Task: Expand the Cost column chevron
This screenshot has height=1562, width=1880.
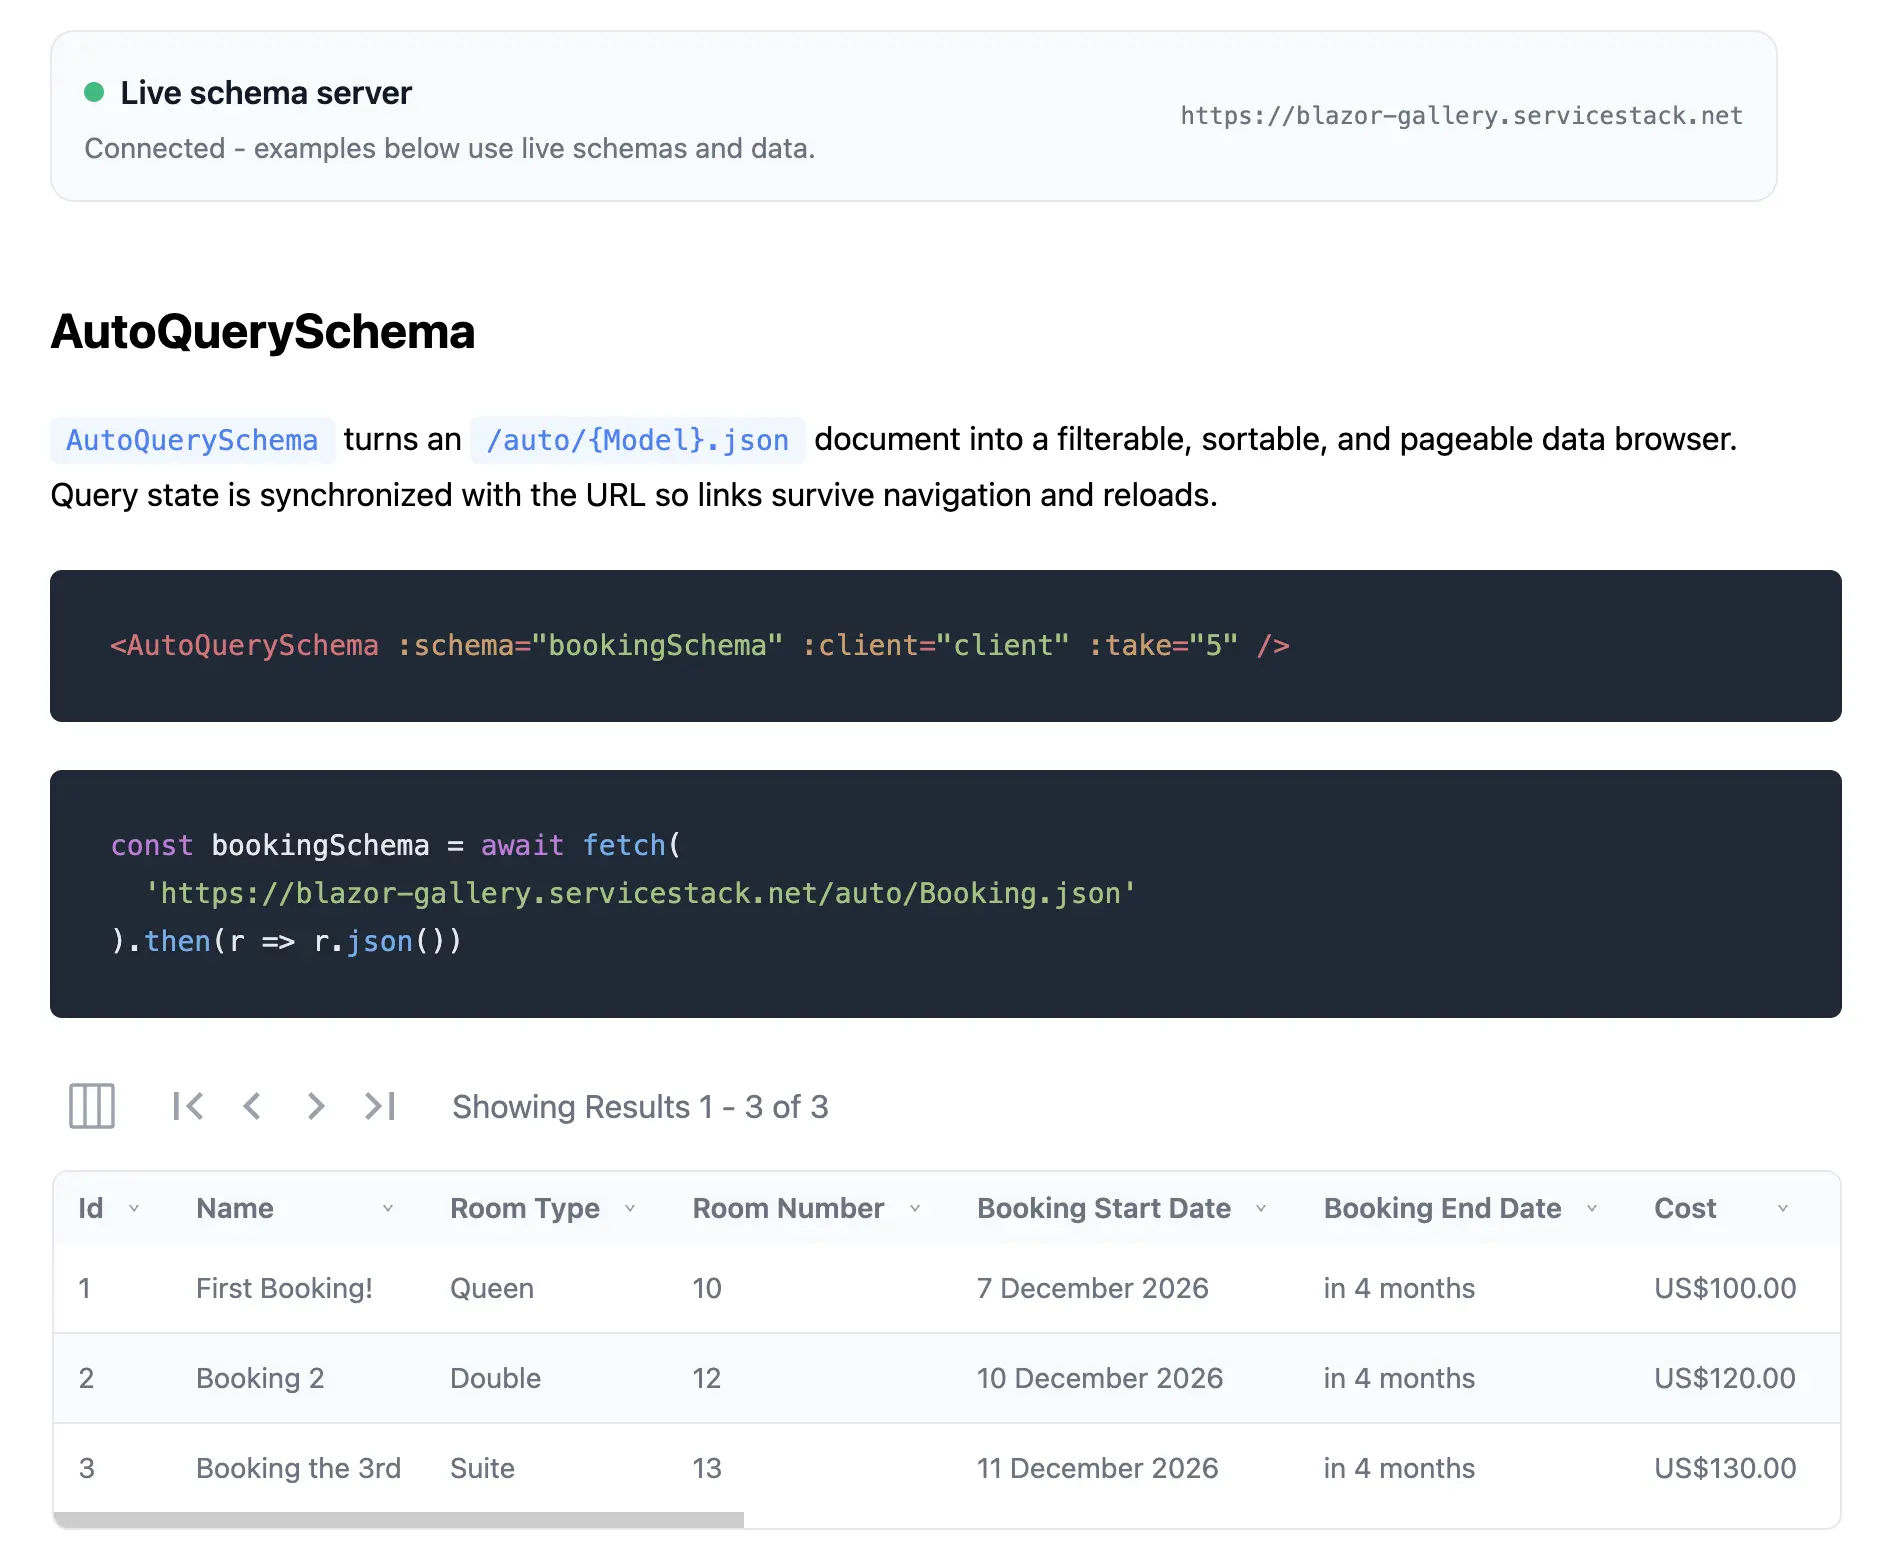Action: point(1783,1208)
